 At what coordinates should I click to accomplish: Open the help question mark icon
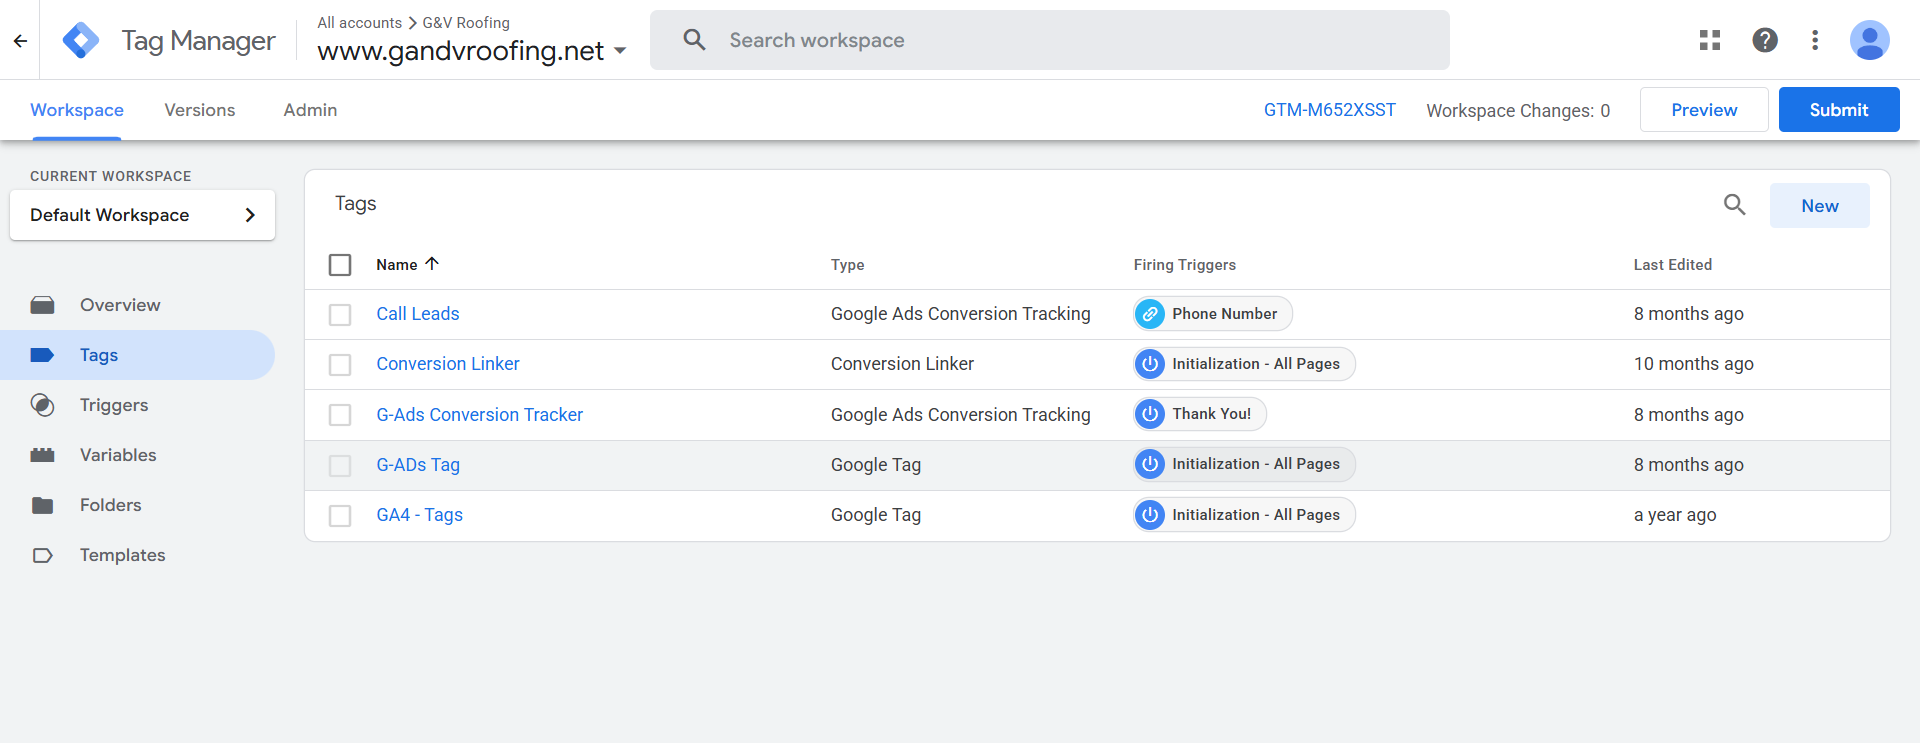click(x=1765, y=40)
